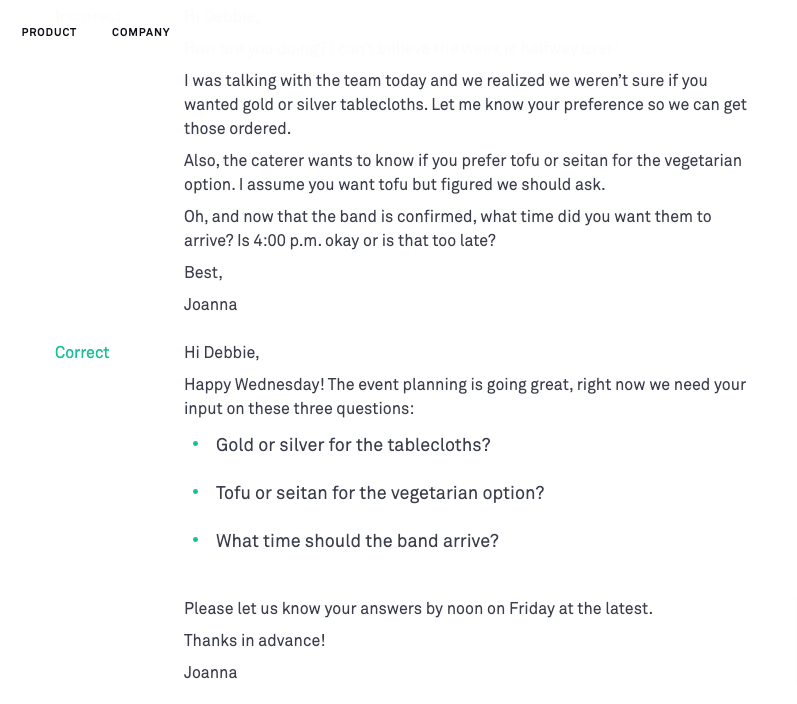Click the green bullet beside Tofu or seitan

click(x=196, y=492)
